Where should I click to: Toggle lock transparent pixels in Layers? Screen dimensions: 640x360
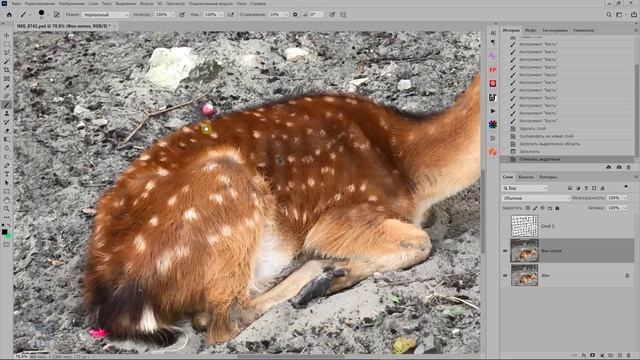pos(528,208)
